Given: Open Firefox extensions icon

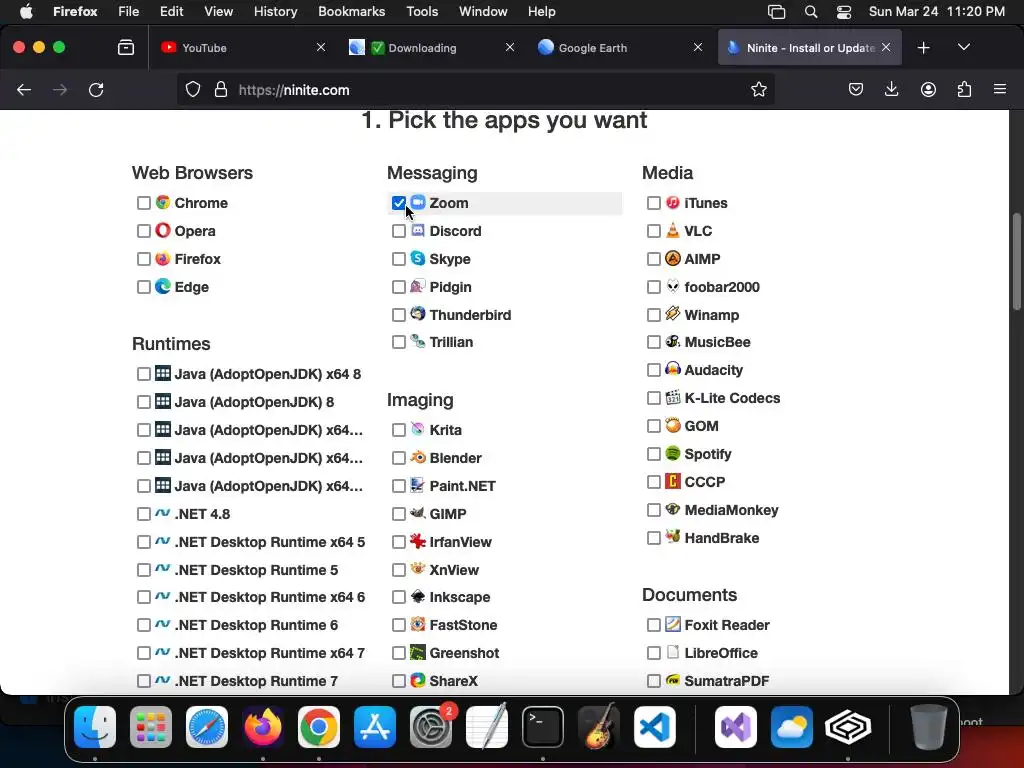Looking at the screenshot, I should pyautogui.click(x=964, y=89).
